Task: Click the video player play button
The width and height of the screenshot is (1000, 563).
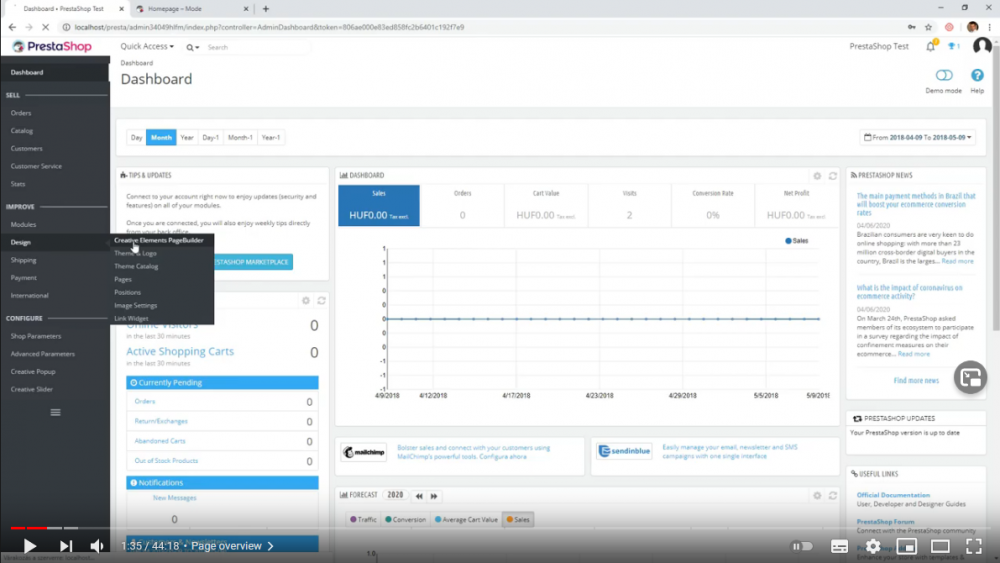Action: coord(29,546)
